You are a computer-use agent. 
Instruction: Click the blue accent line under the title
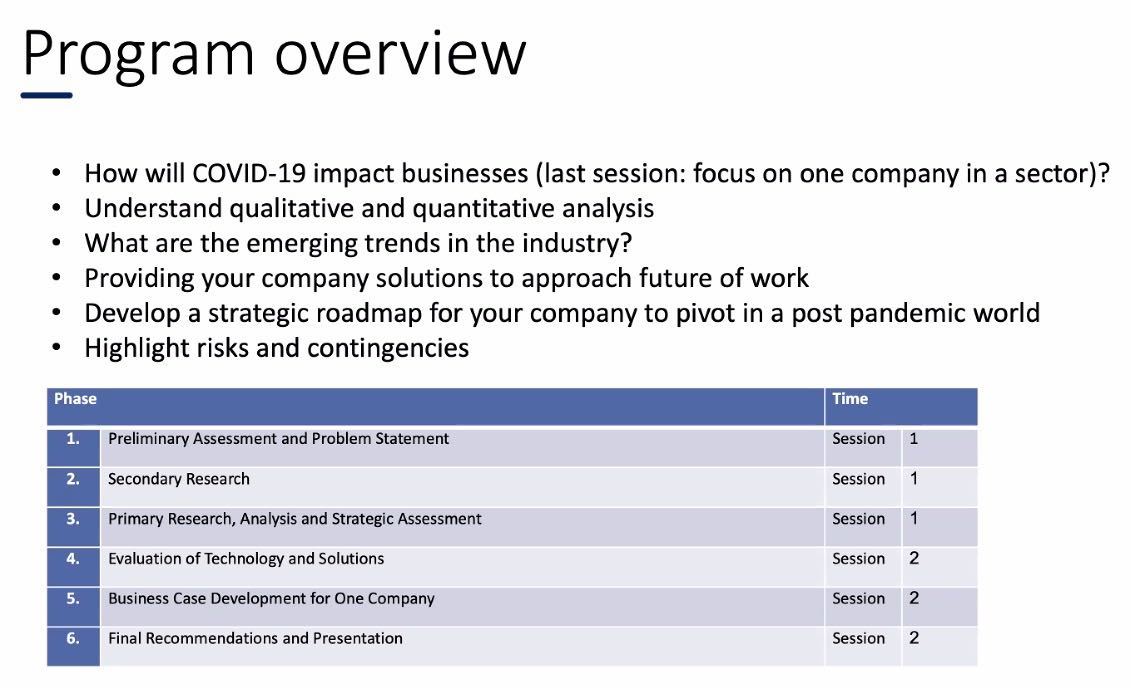pos(47,96)
